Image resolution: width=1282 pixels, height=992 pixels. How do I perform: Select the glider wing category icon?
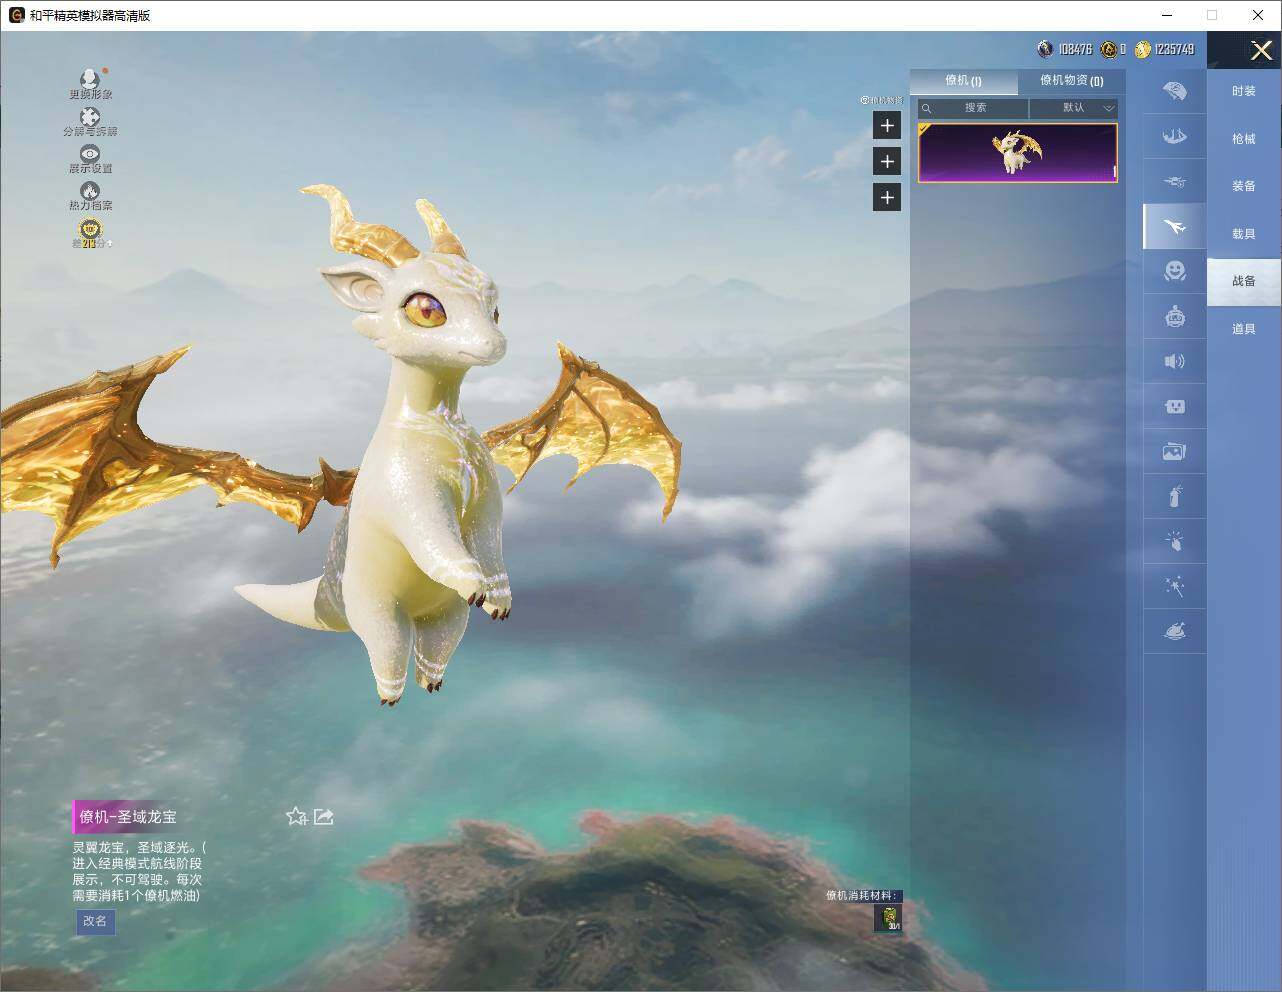pos(1175,136)
